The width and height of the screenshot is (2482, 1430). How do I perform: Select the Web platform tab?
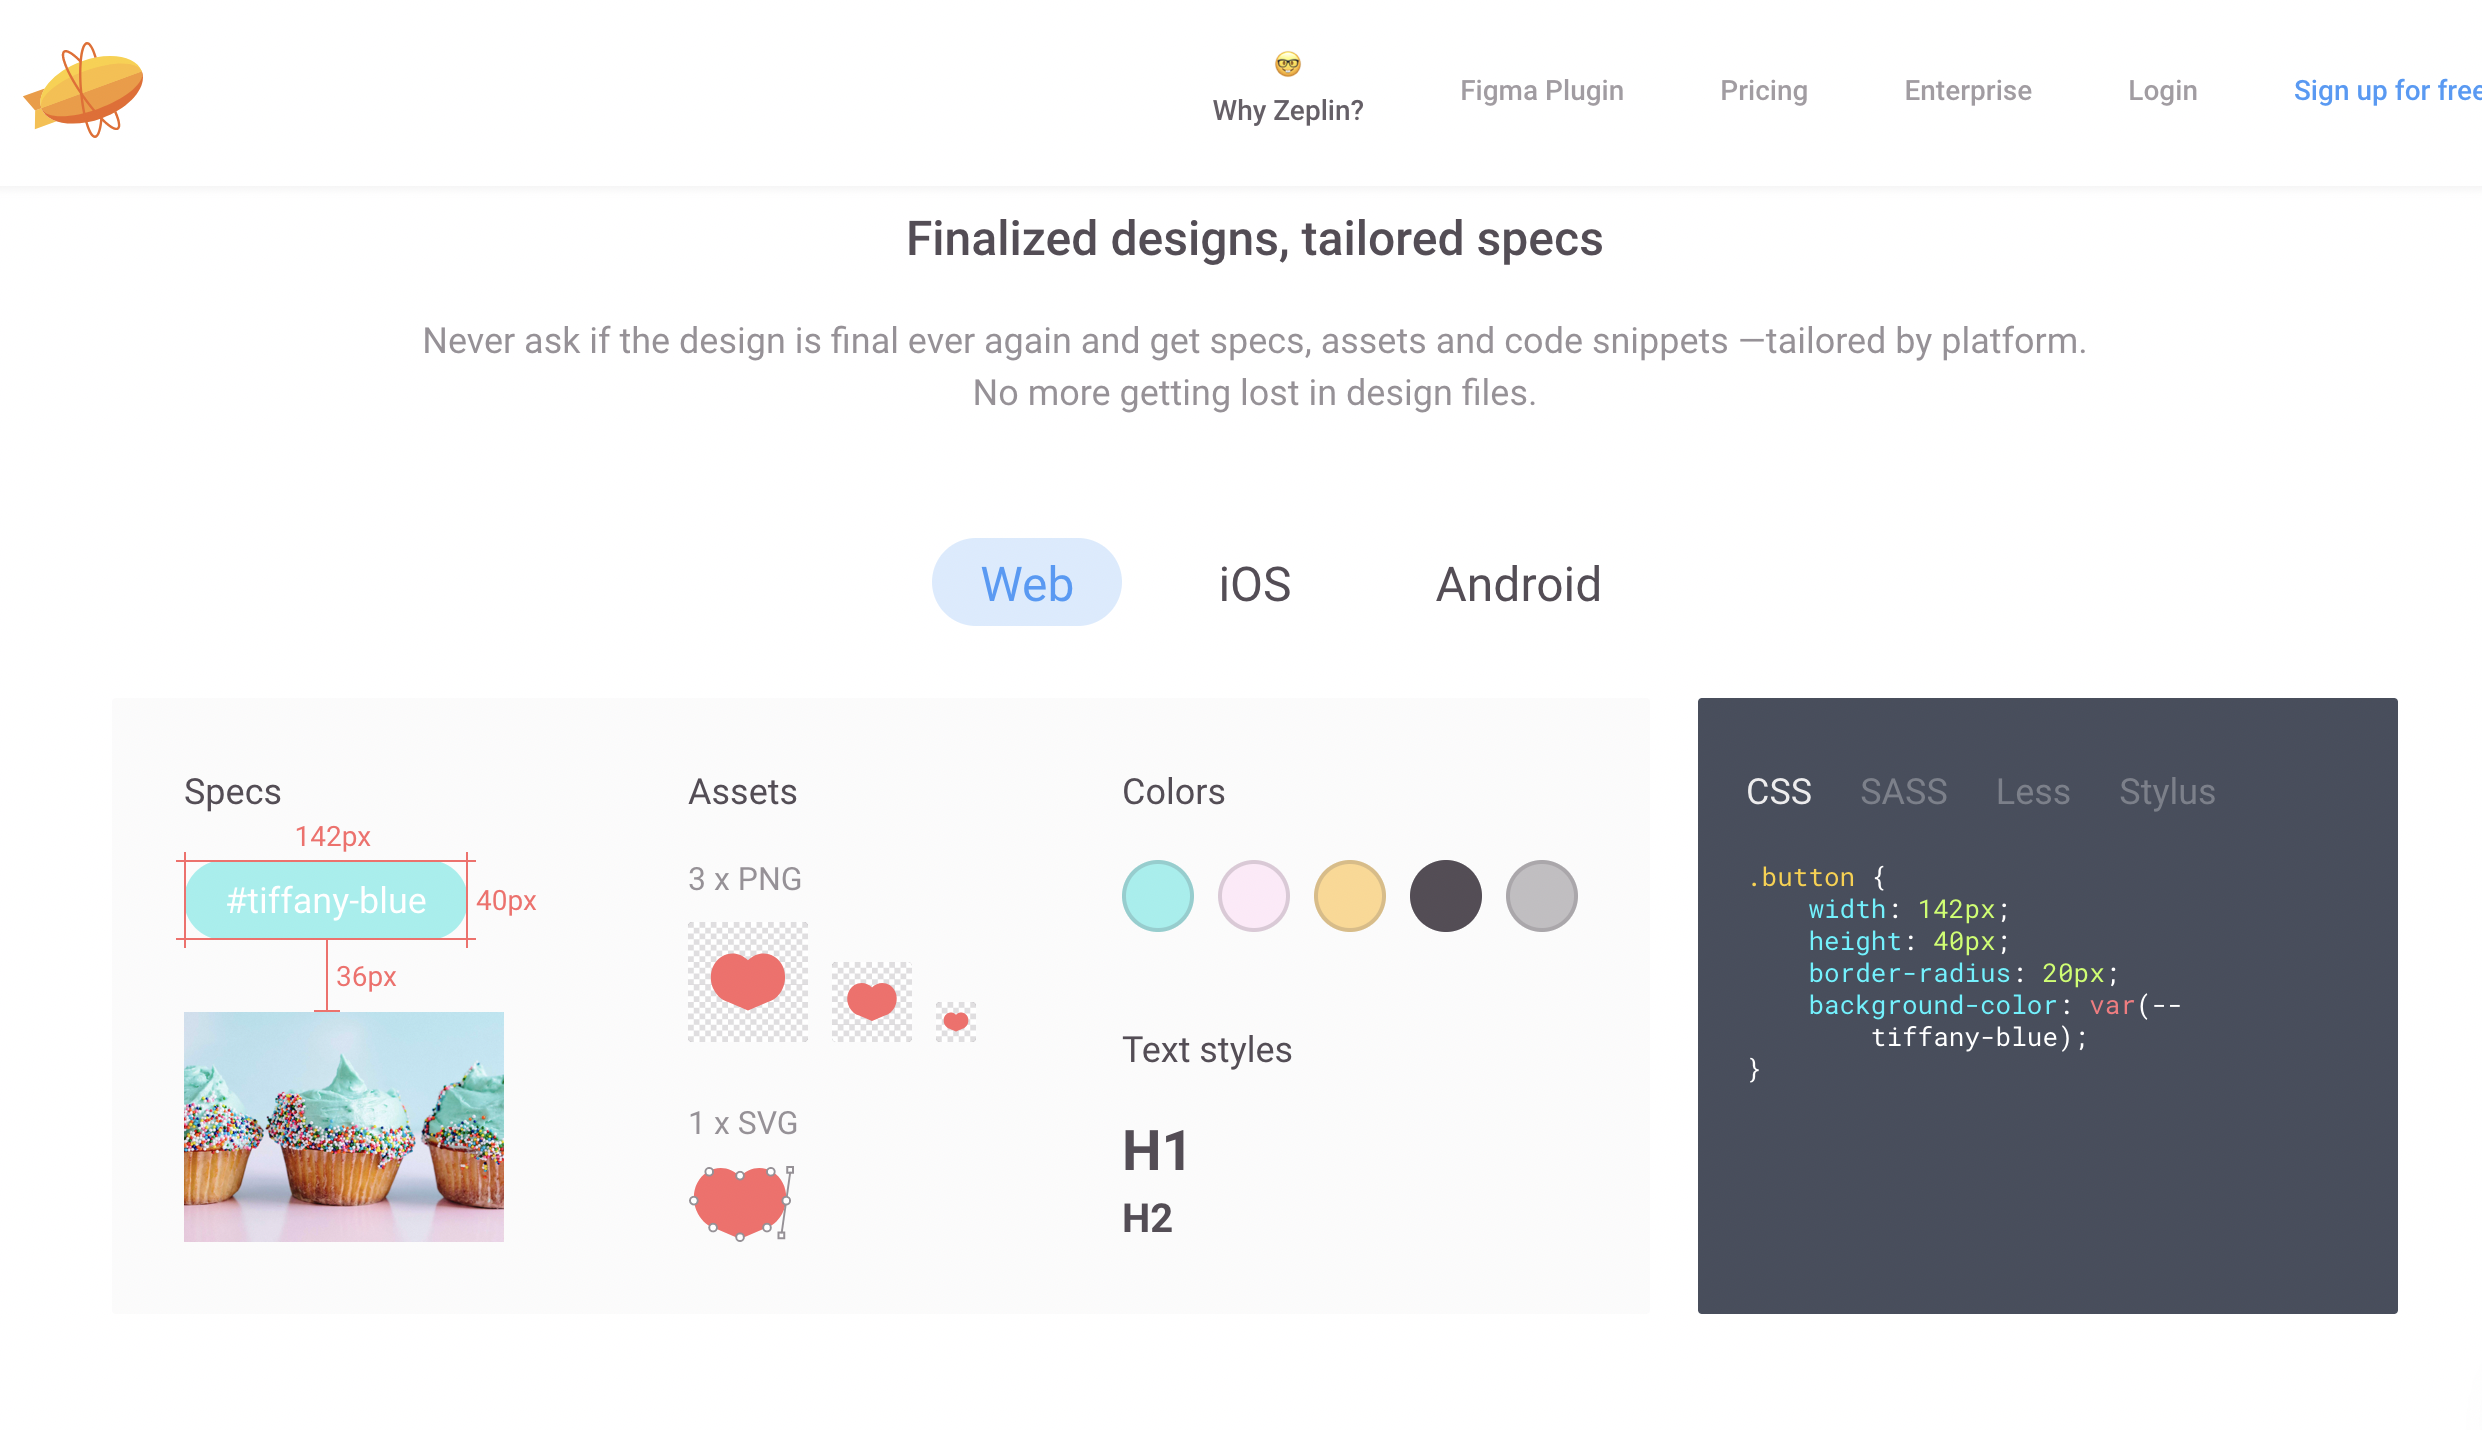[1027, 583]
